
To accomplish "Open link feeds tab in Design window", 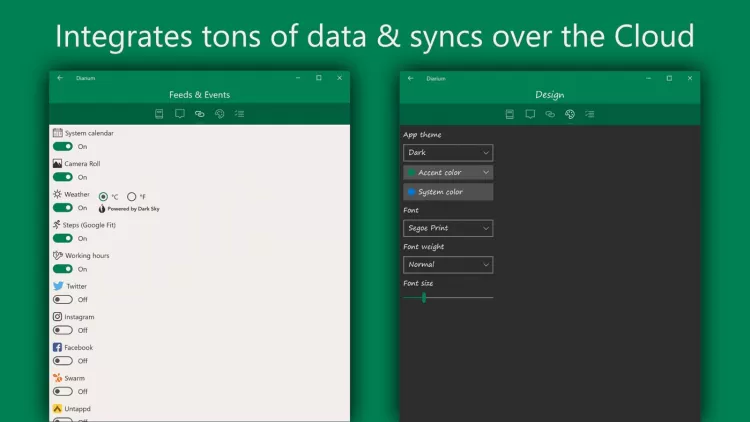I will (x=550, y=114).
